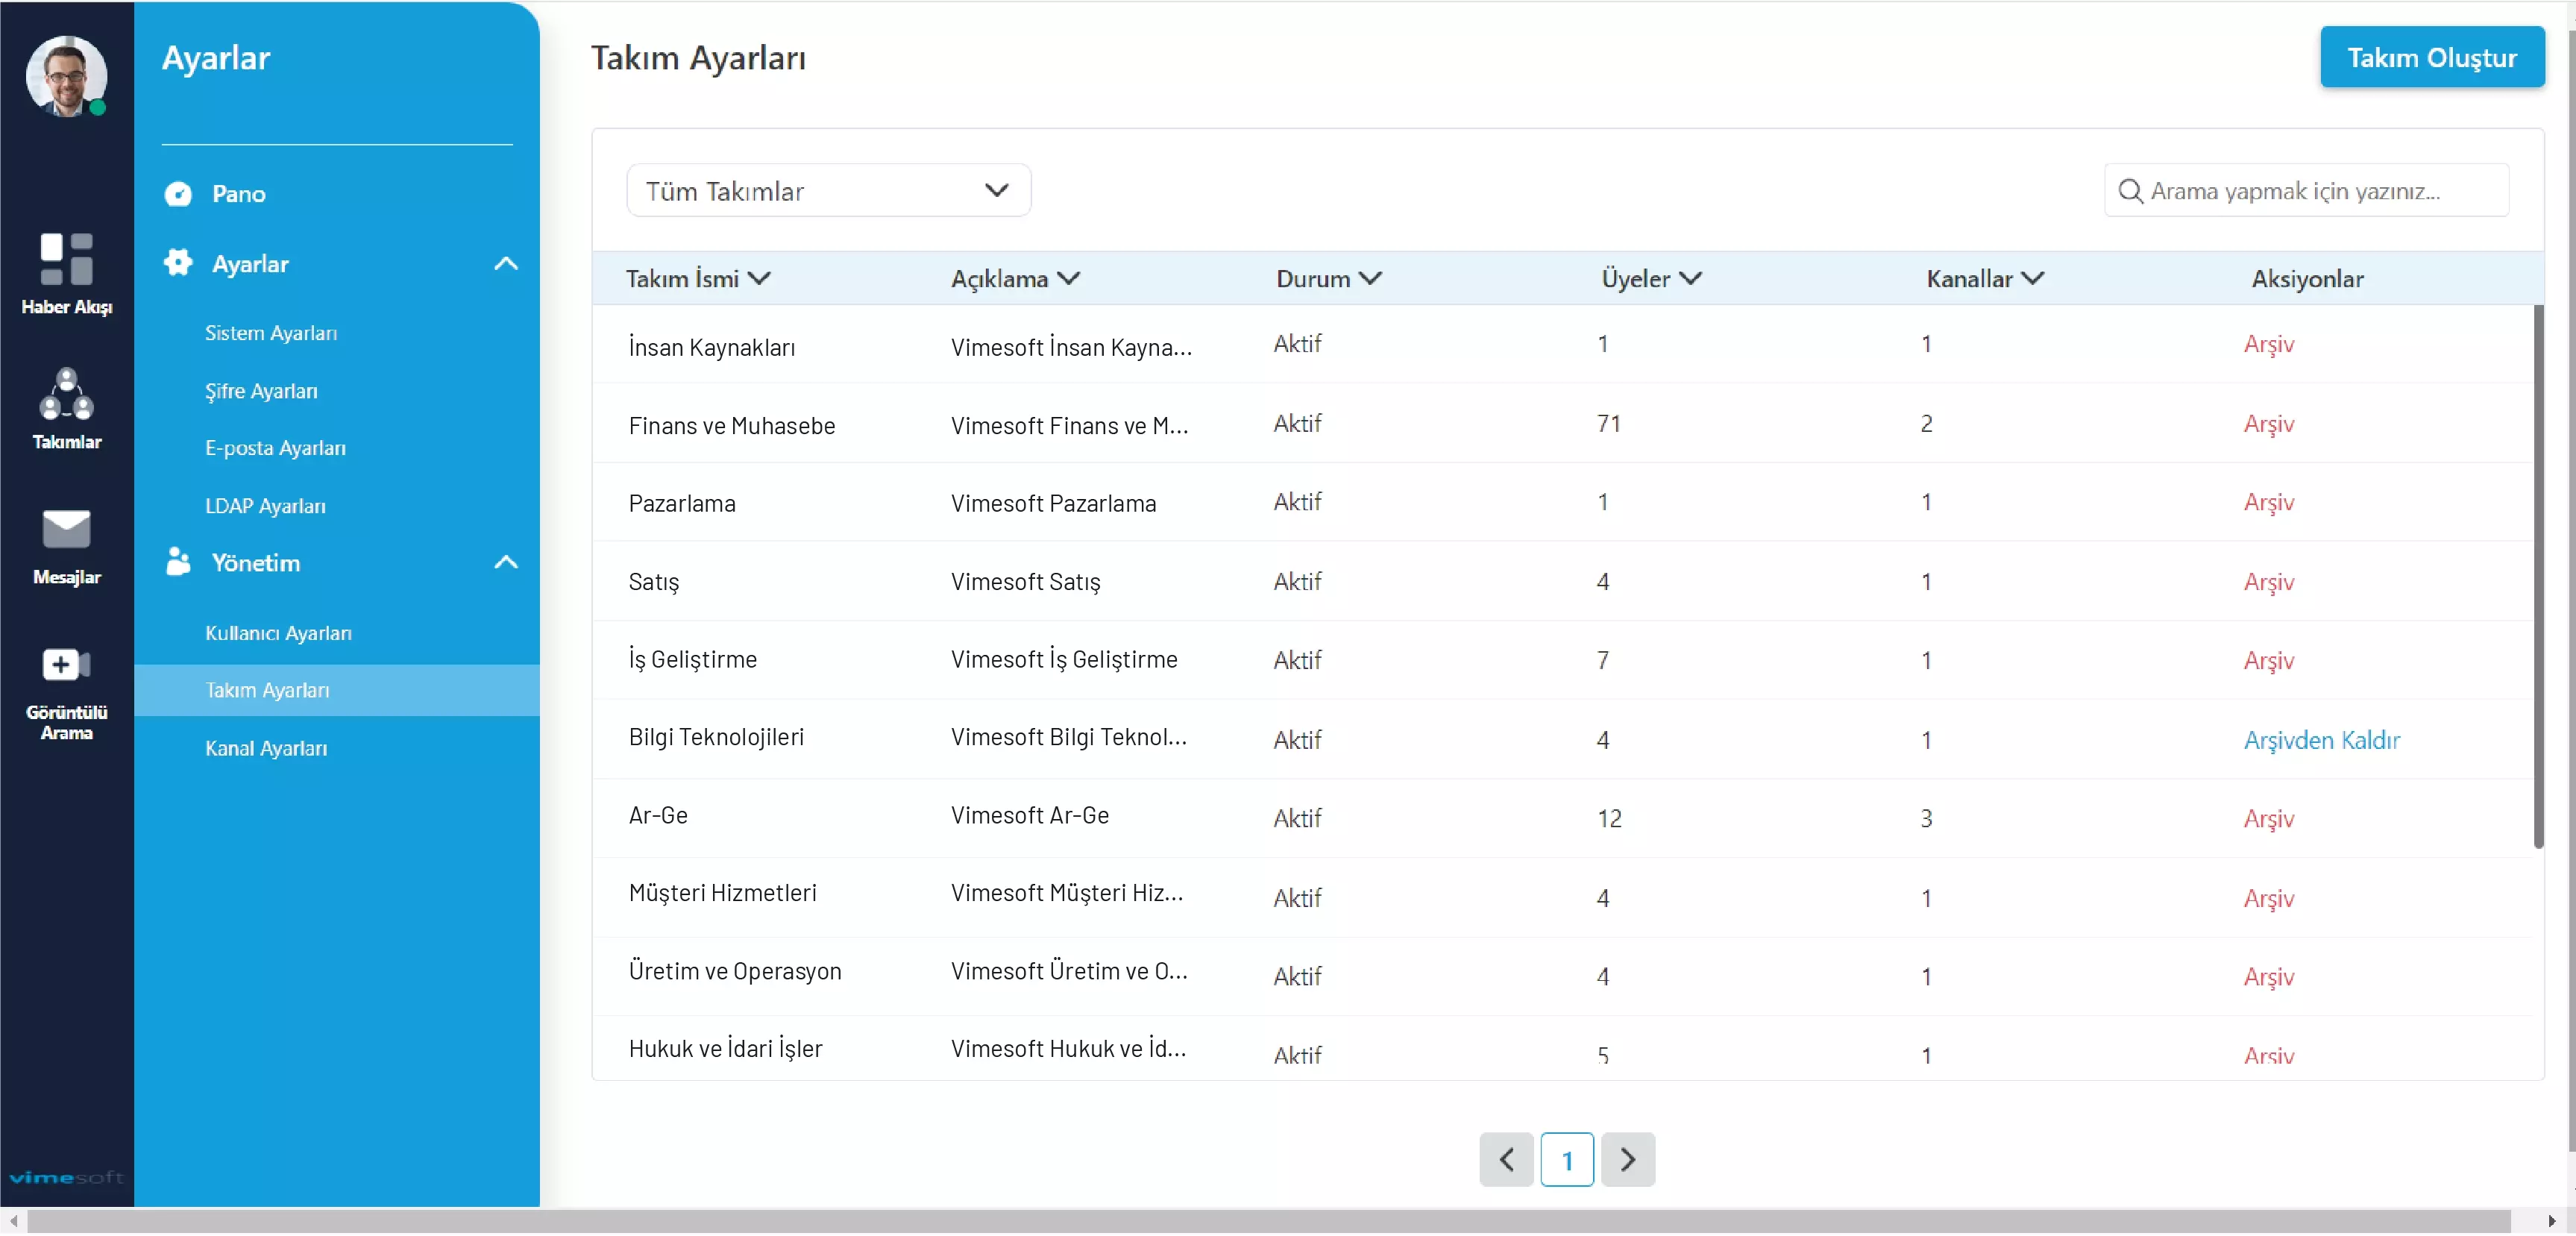
Task: Click the 71 members value
Action: click(x=1608, y=424)
